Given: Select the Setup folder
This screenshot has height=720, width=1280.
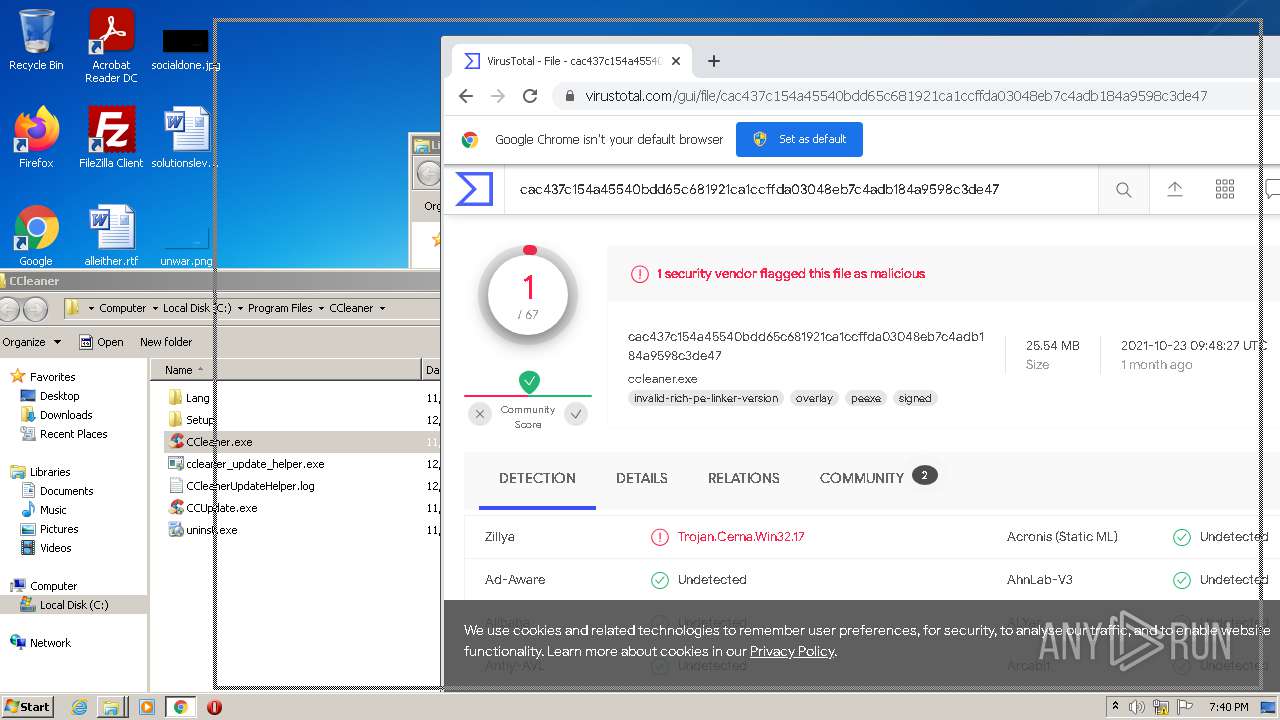Looking at the screenshot, I should pyautogui.click(x=191, y=420).
